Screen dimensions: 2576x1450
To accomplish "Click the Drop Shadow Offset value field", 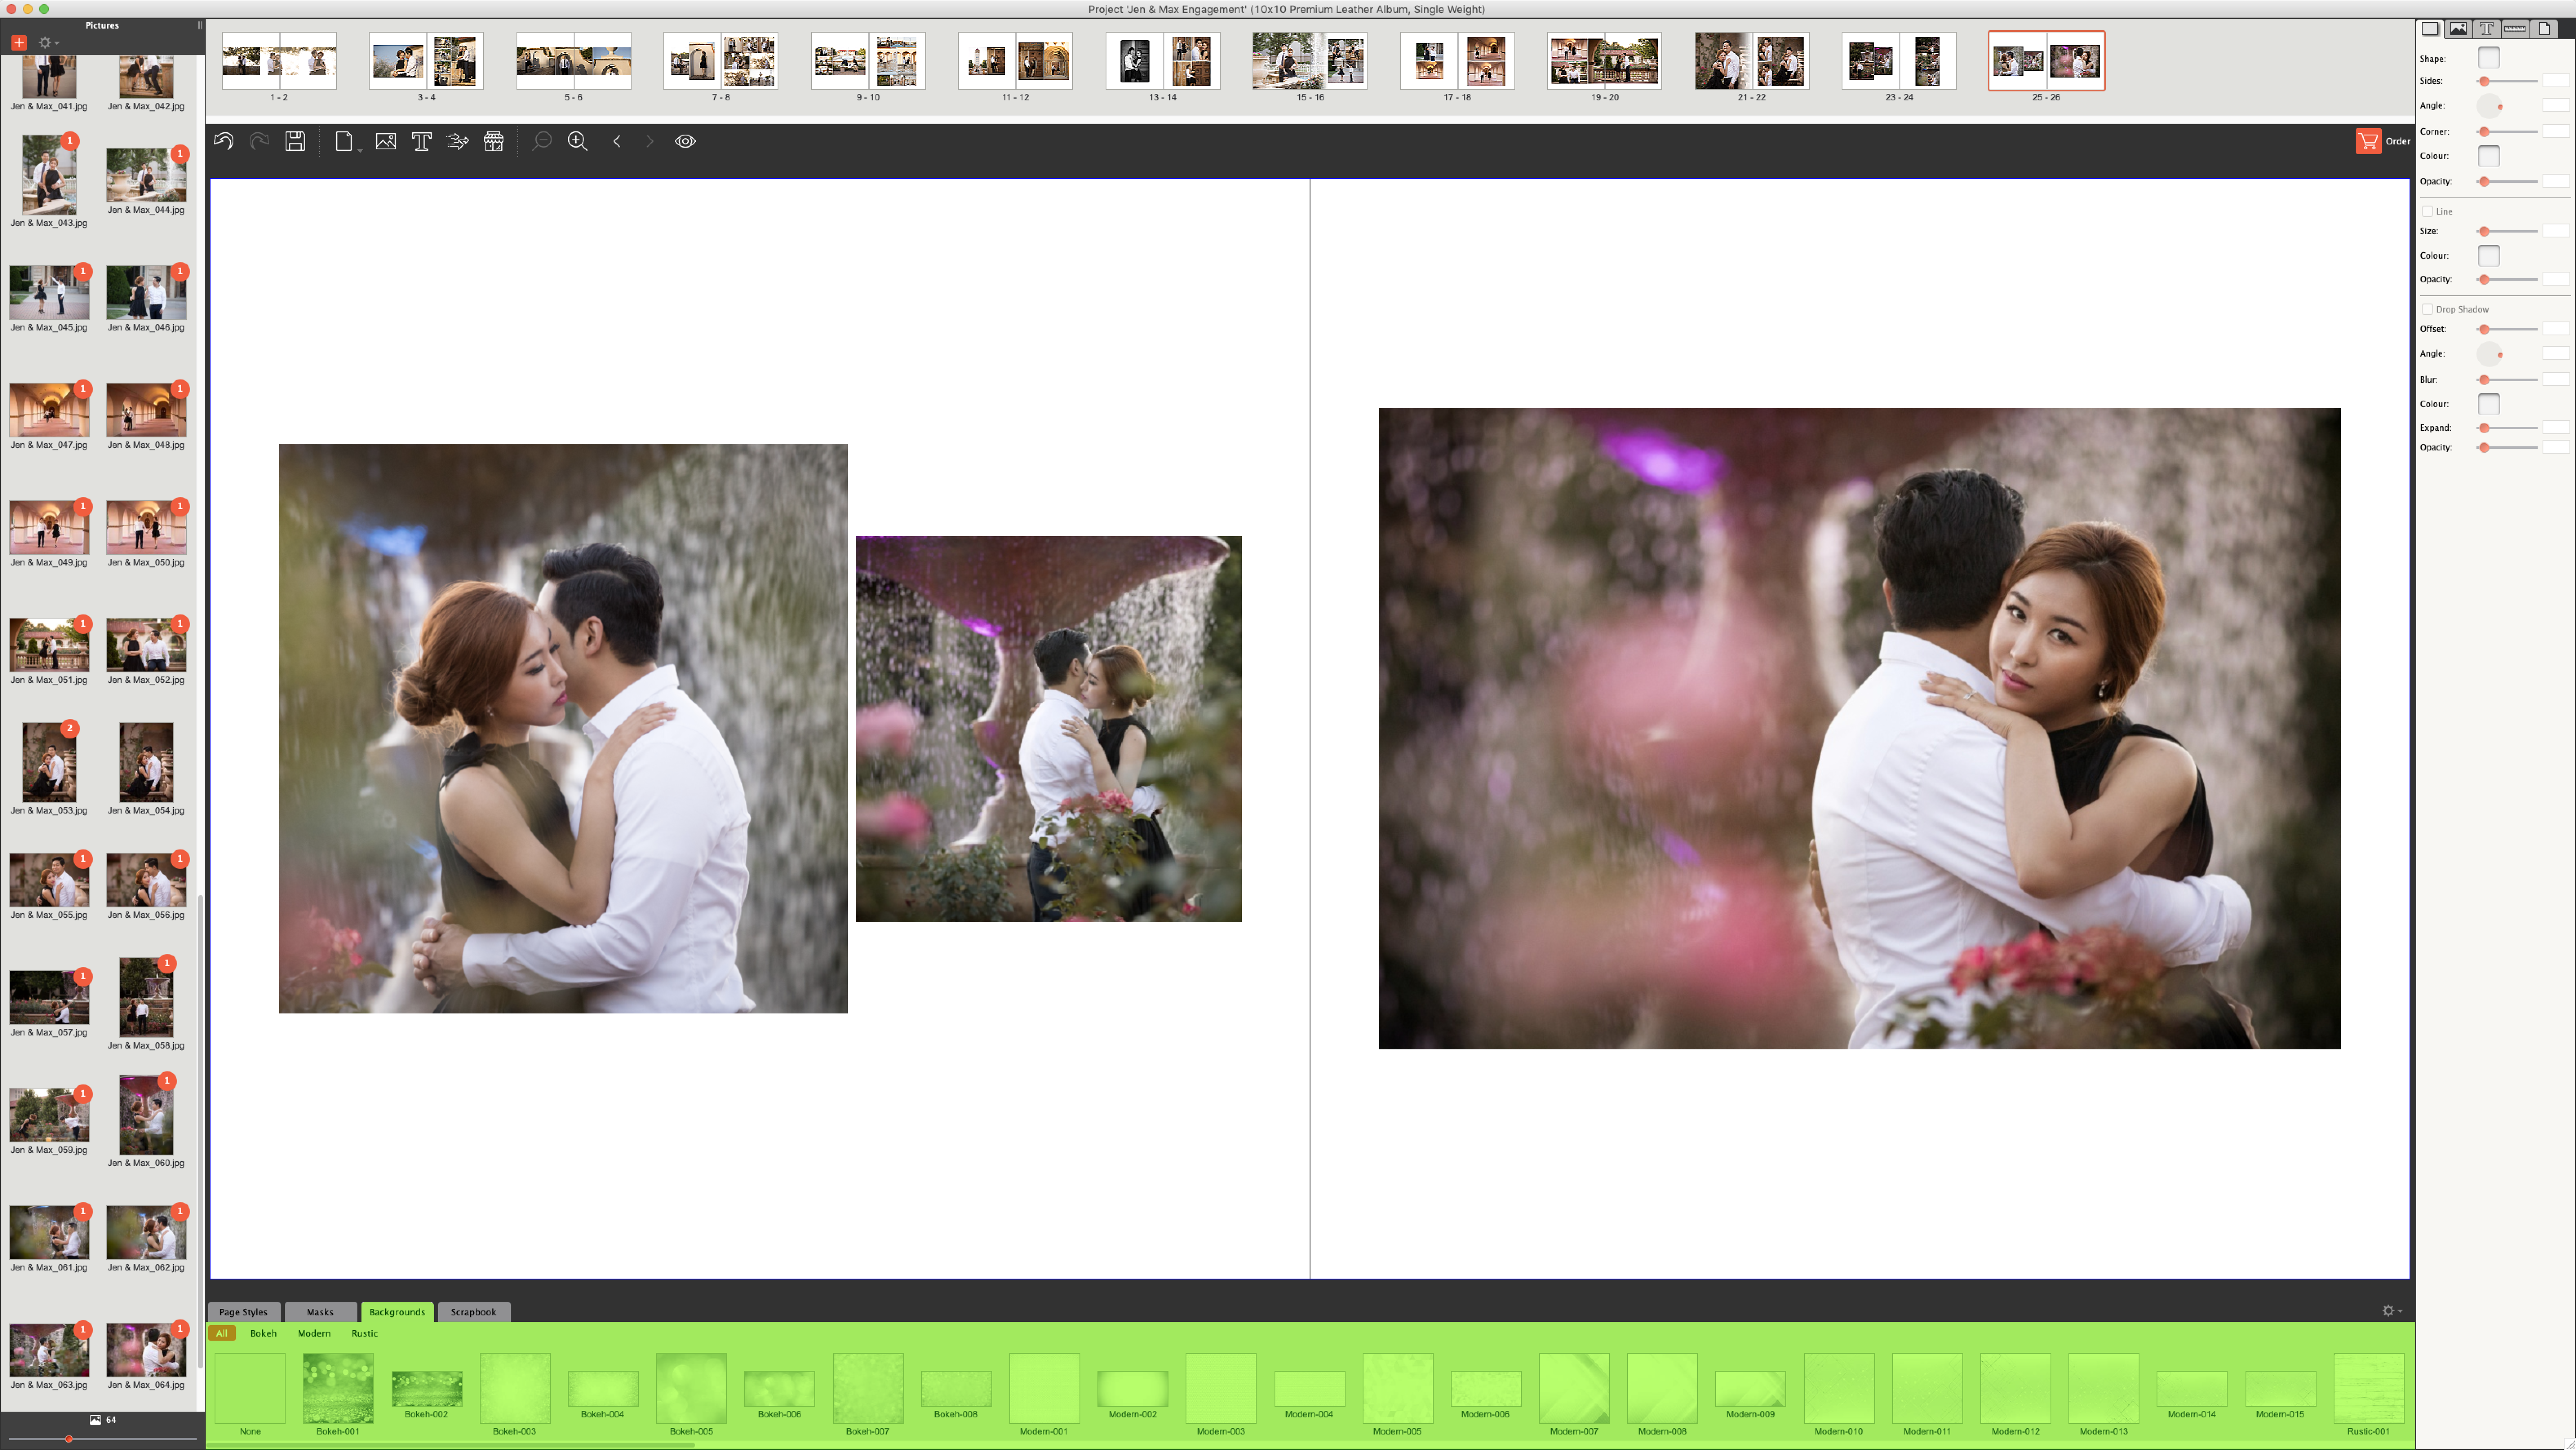I will click(x=2556, y=329).
